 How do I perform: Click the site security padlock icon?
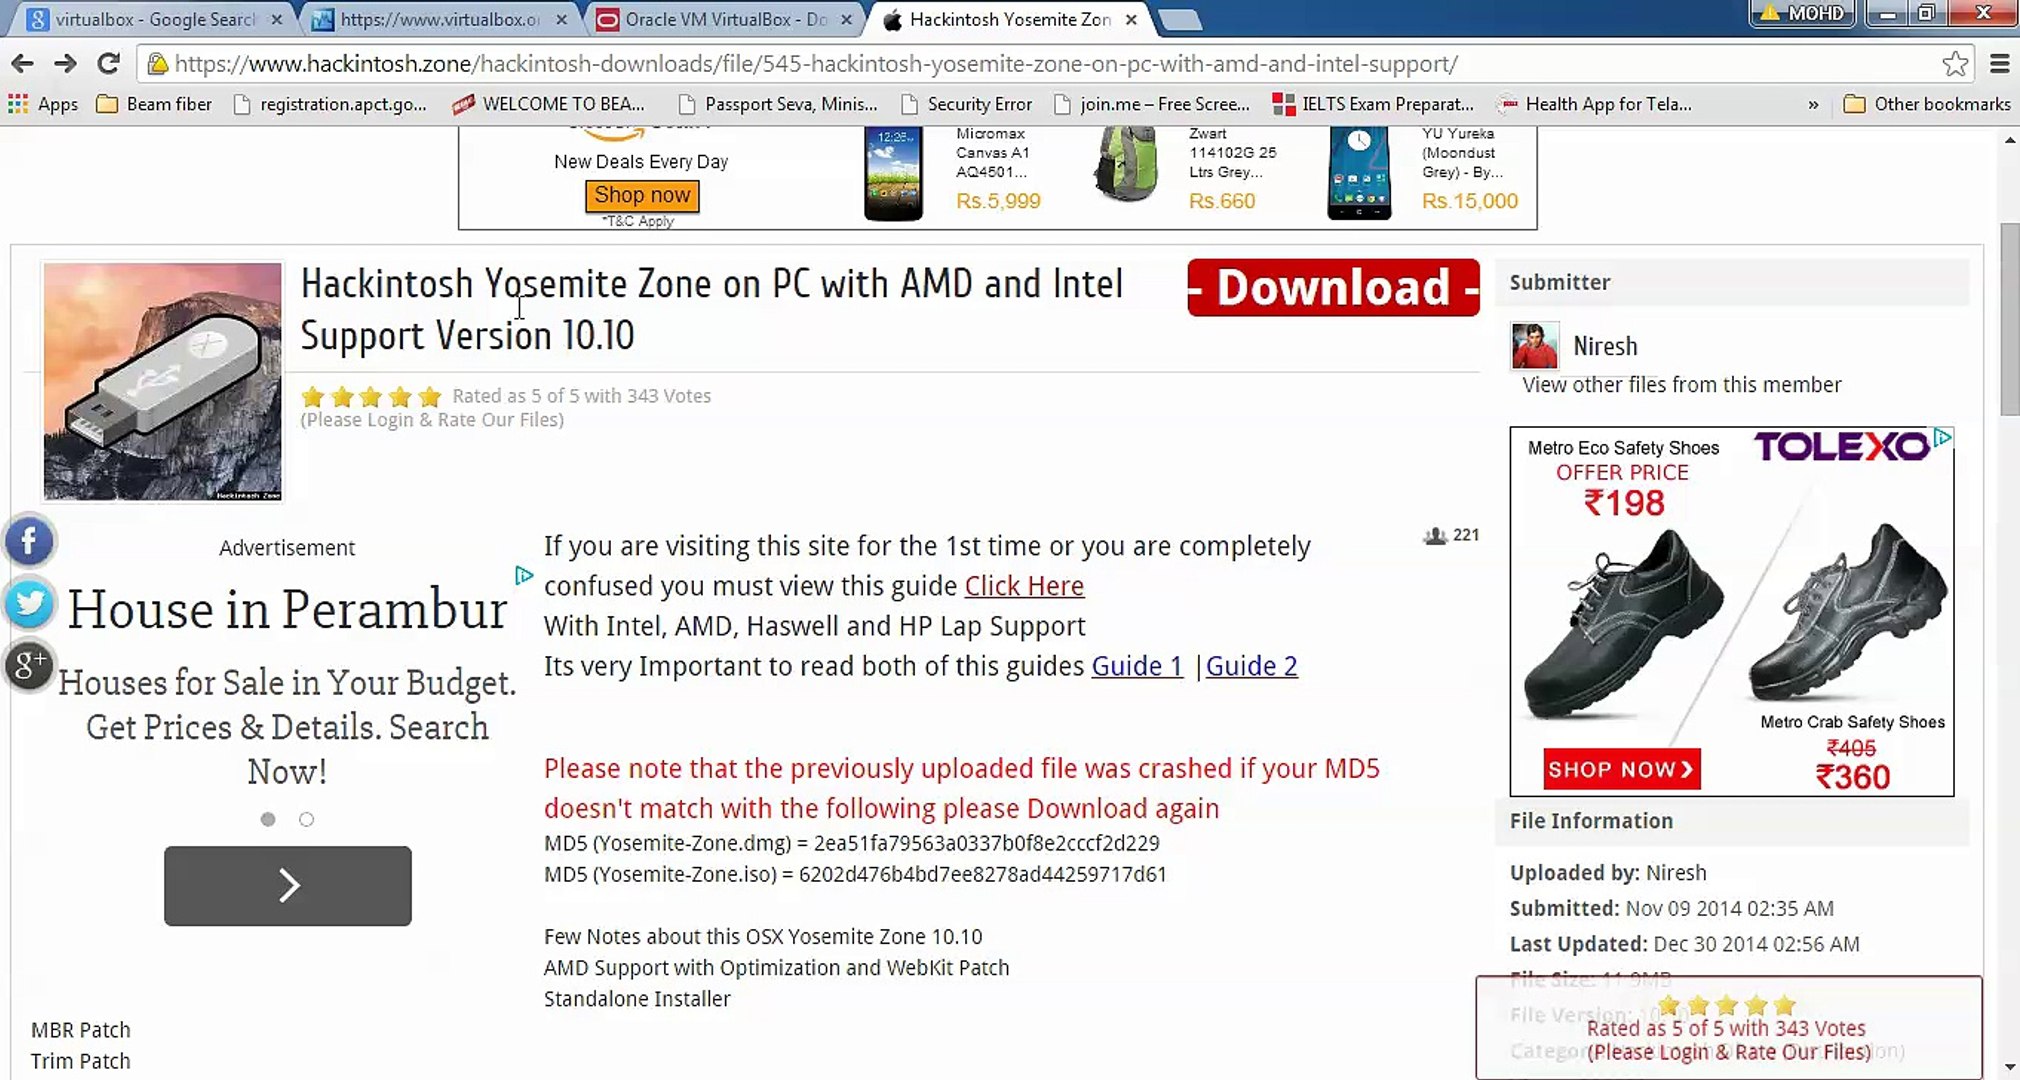pos(157,64)
